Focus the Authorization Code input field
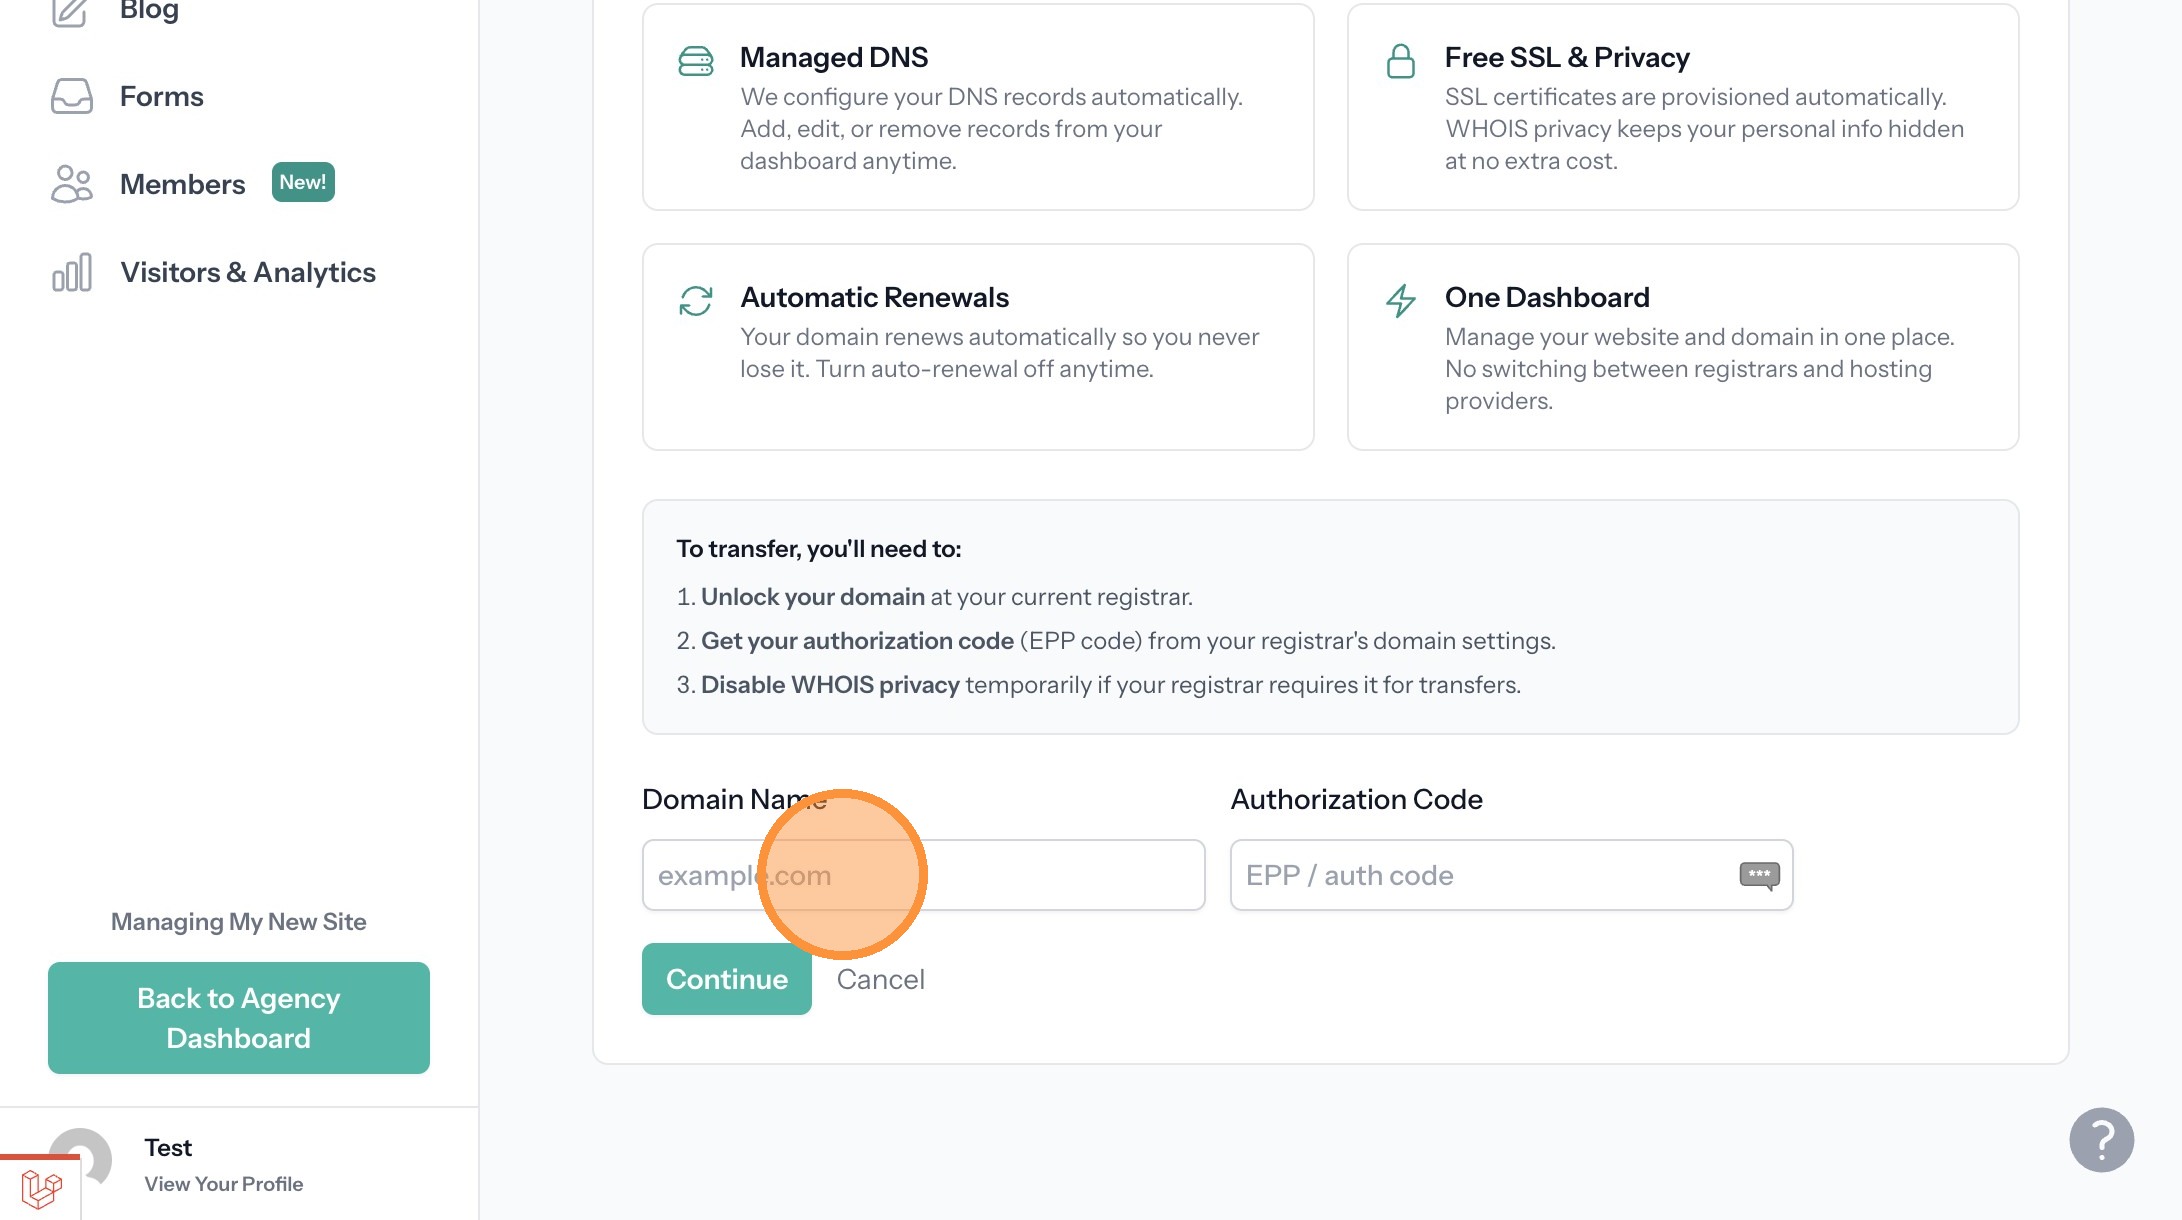The width and height of the screenshot is (2182, 1220). point(1480,875)
